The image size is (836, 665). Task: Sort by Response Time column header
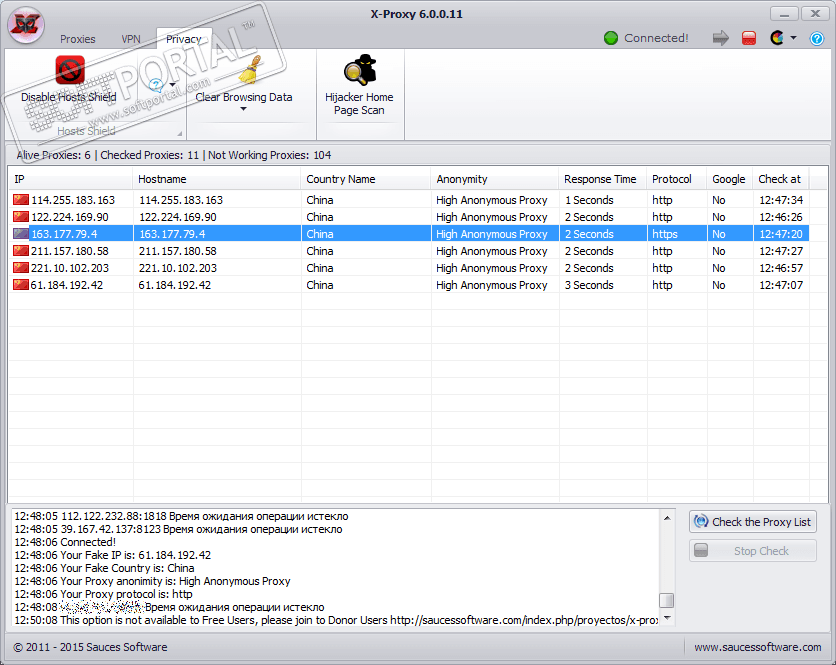pyautogui.click(x=603, y=179)
